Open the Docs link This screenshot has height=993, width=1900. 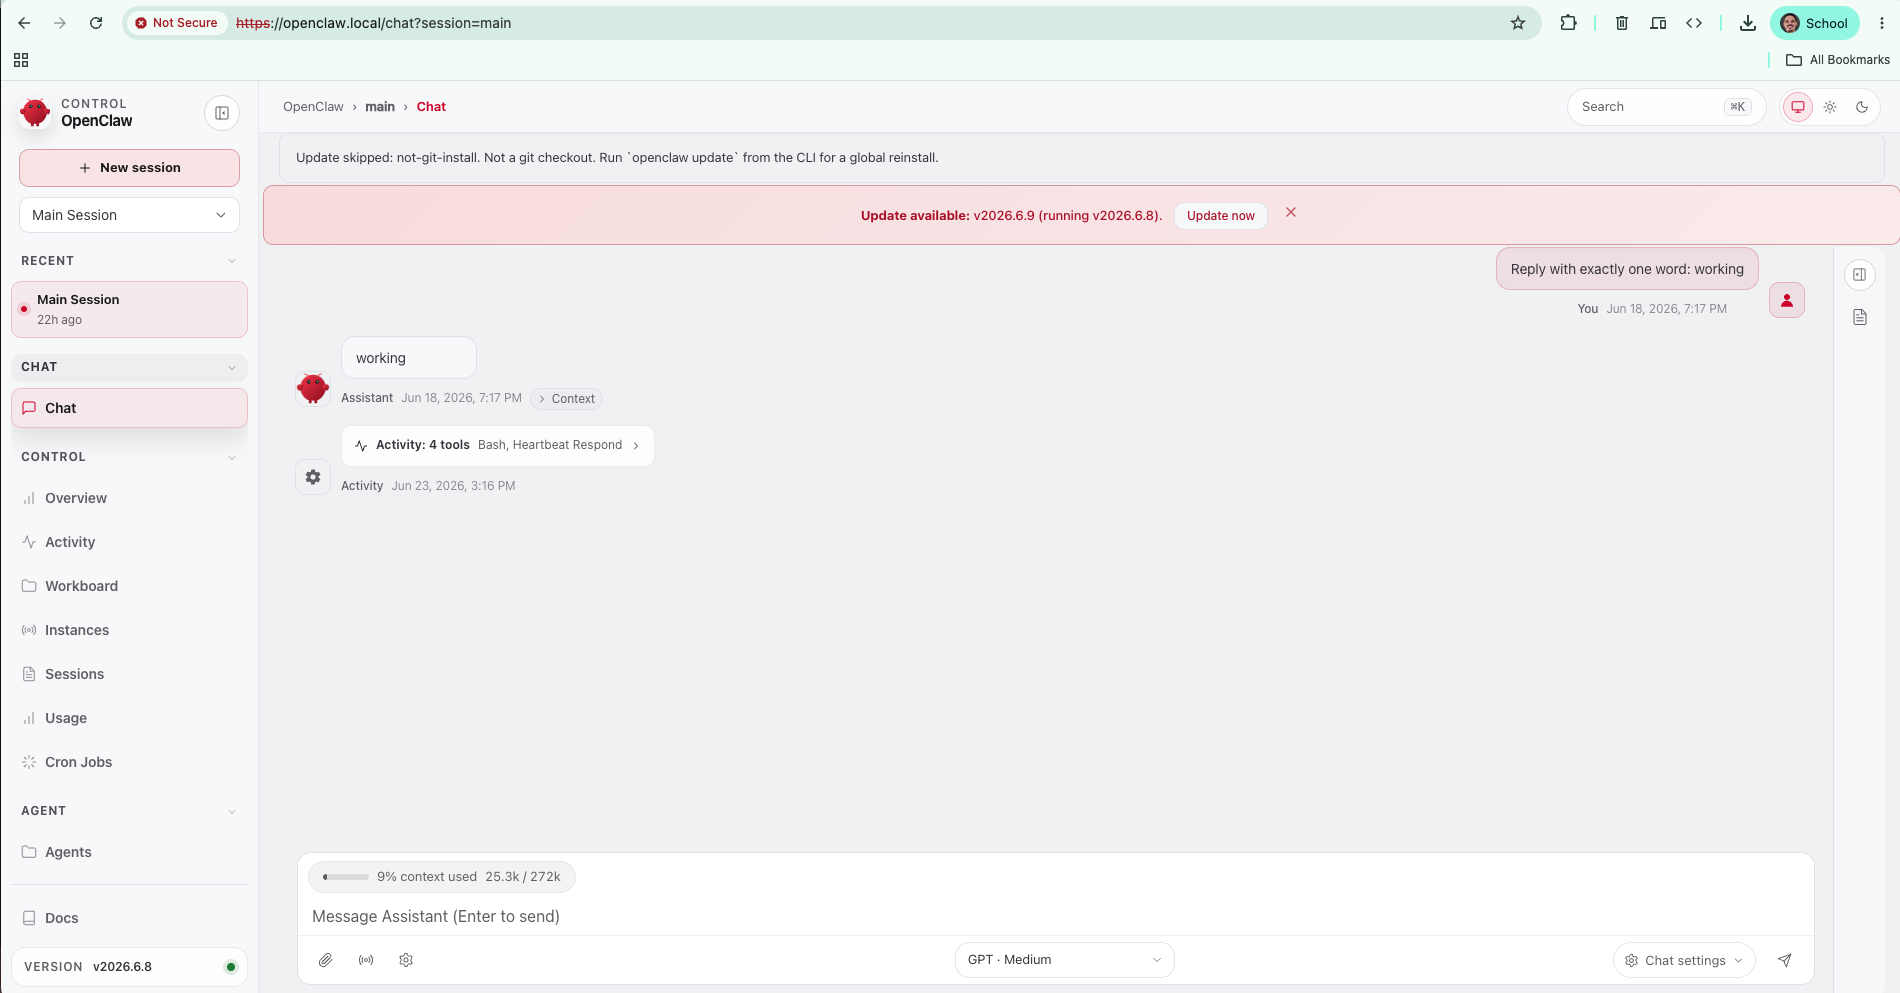pos(129,918)
